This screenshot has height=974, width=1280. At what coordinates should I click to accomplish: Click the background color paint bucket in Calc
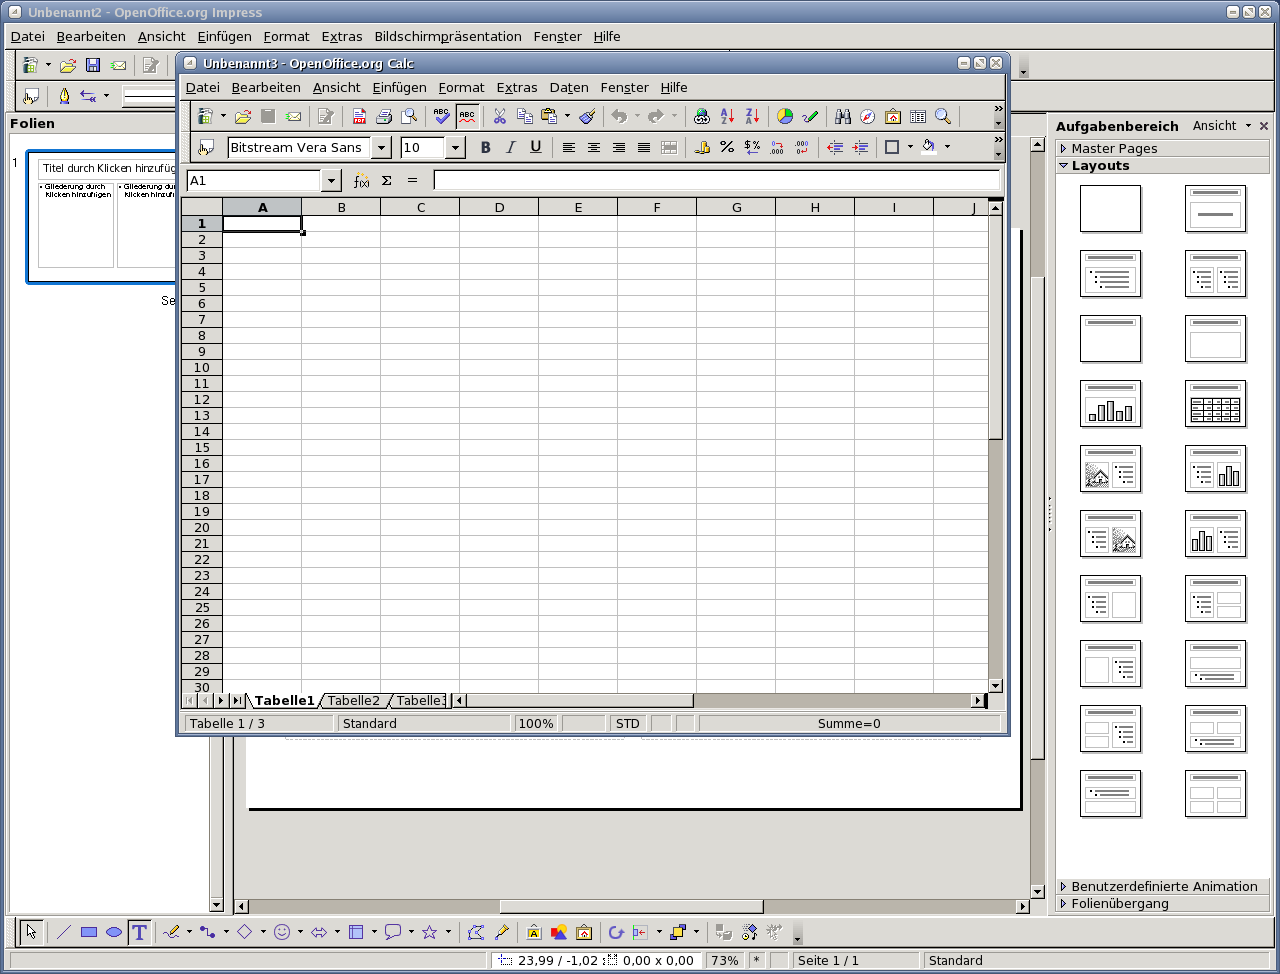(929, 147)
